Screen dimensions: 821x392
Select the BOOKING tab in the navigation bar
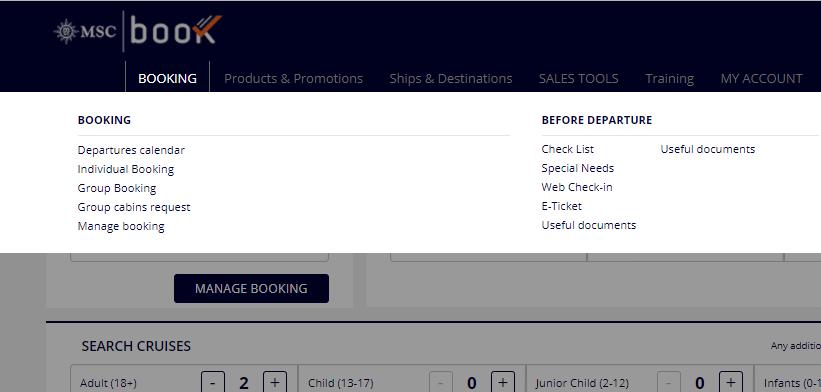pyautogui.click(x=168, y=79)
